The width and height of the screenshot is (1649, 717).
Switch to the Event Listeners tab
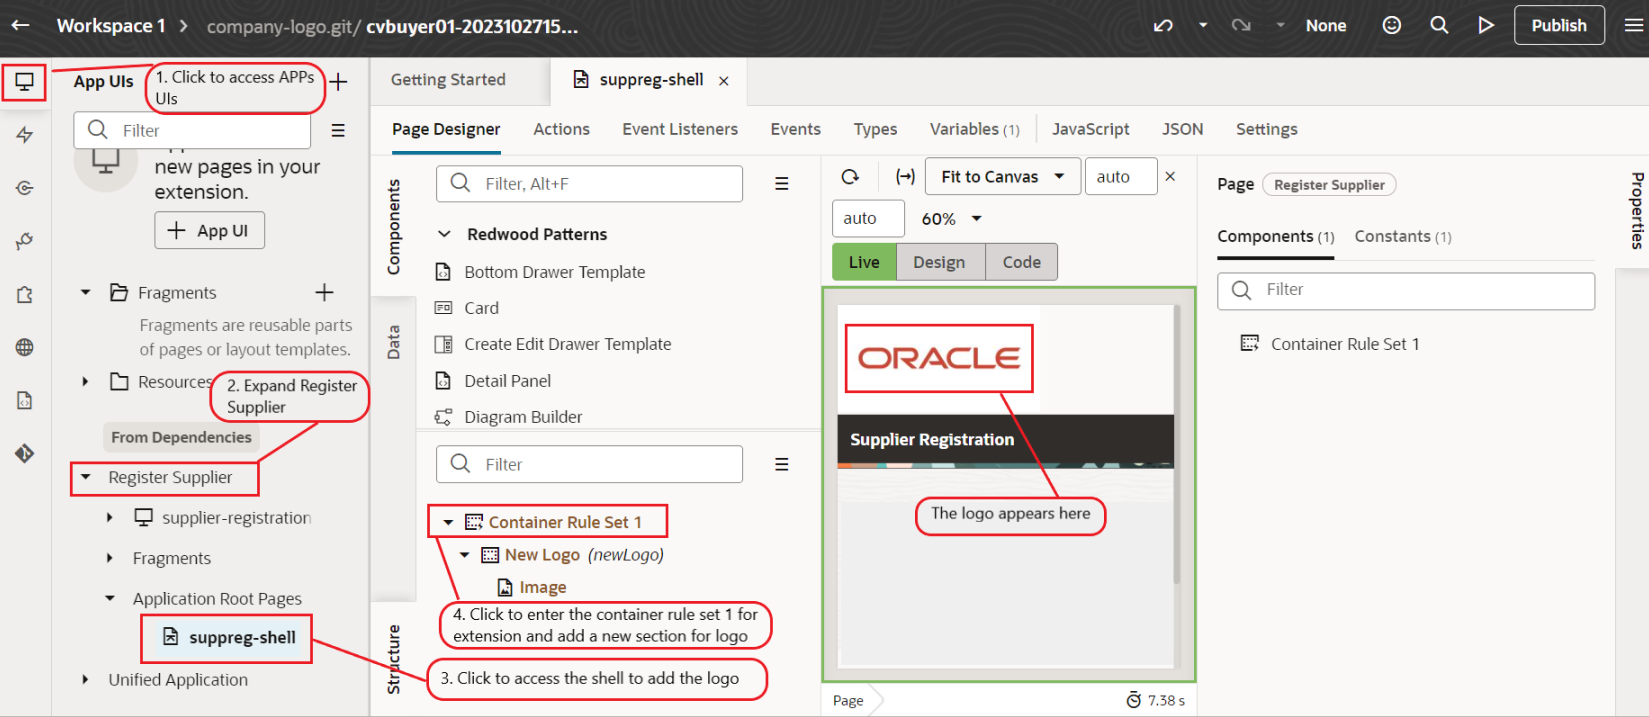click(x=680, y=129)
